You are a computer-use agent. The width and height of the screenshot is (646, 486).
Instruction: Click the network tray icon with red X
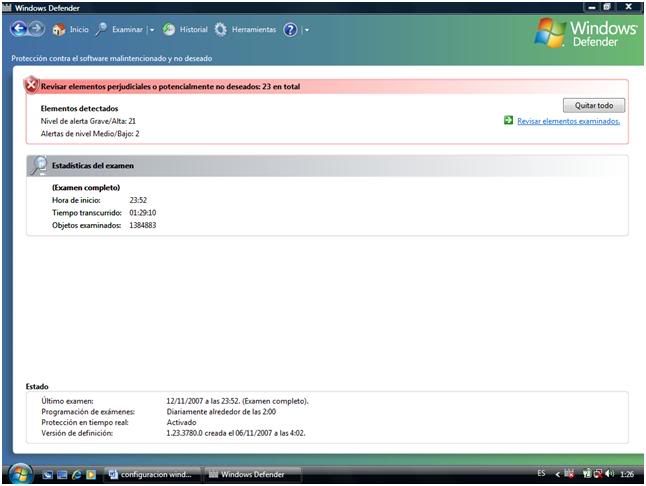click(x=598, y=474)
